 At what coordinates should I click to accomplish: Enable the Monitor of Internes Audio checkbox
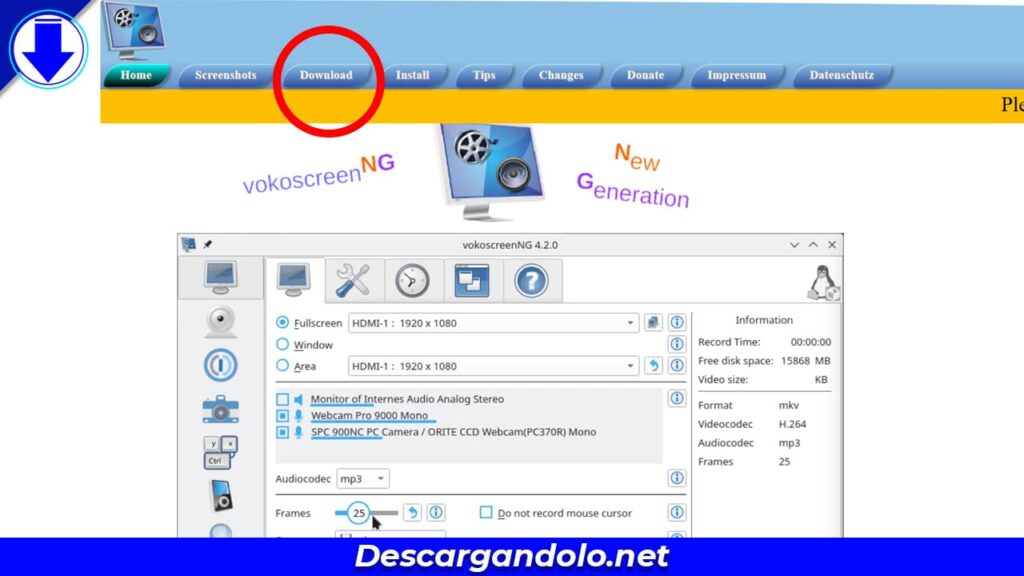[x=283, y=398]
